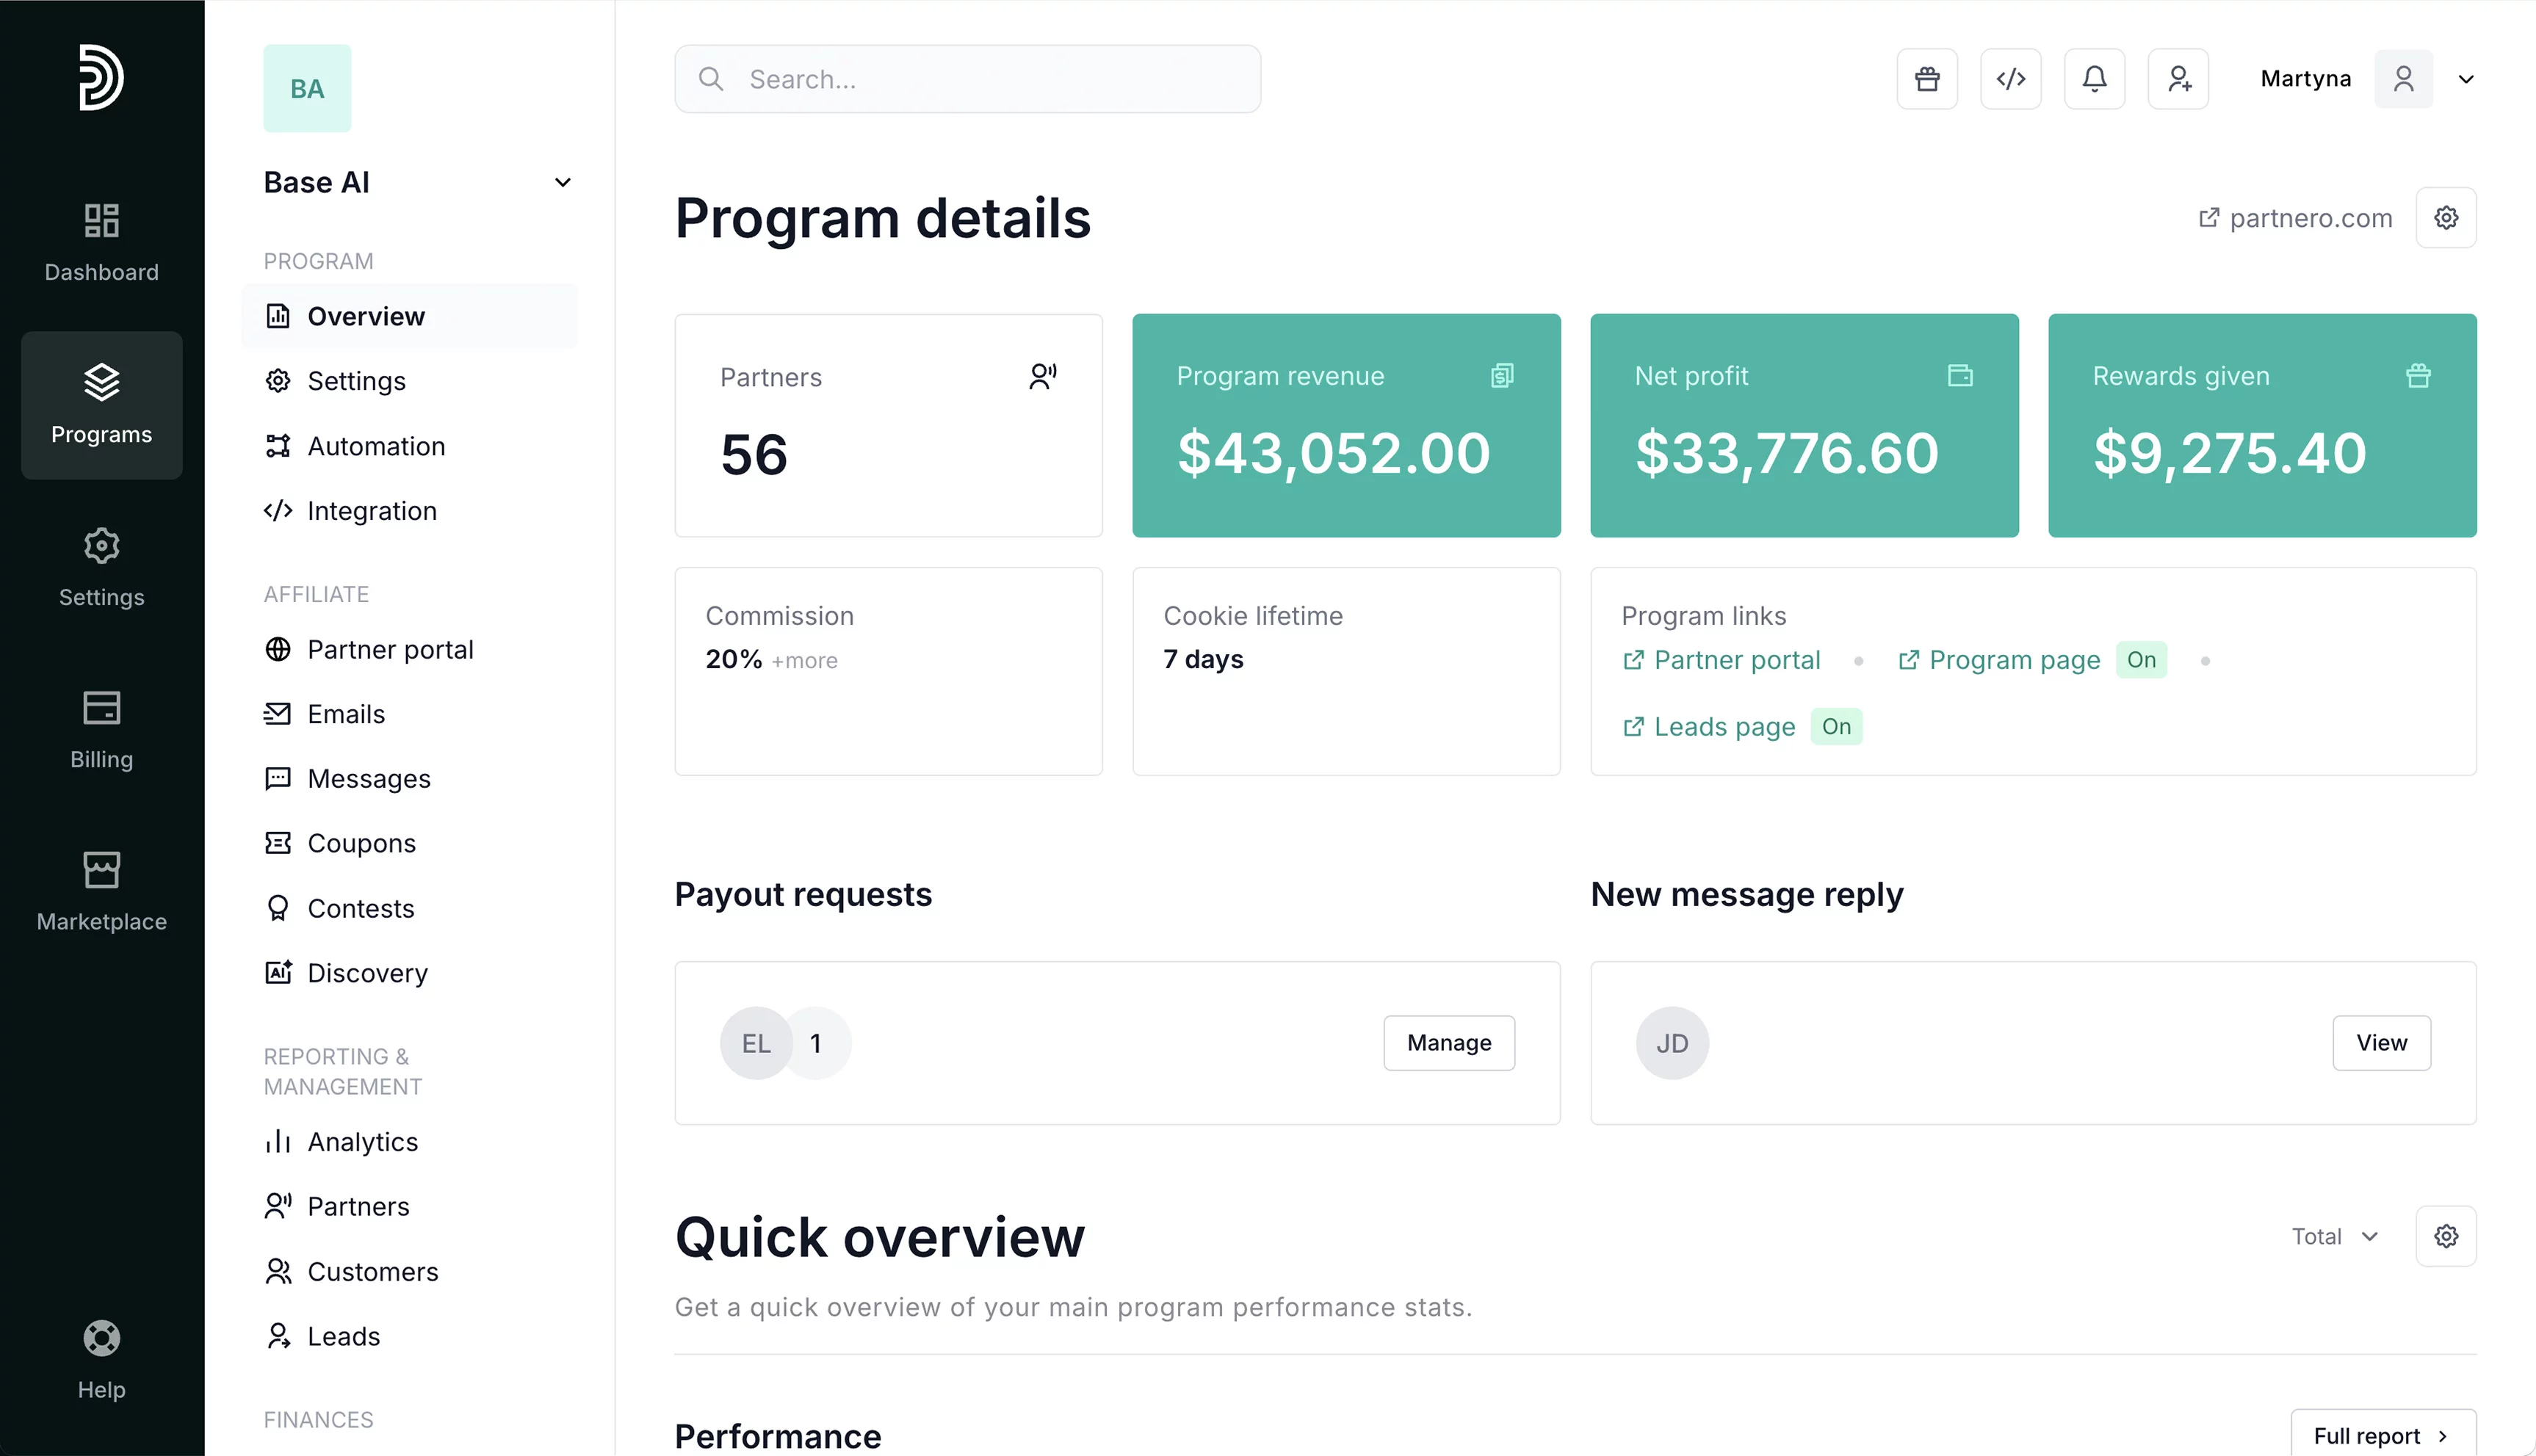
Task: Open program settings gear beside partnero.com
Action: coord(2445,218)
